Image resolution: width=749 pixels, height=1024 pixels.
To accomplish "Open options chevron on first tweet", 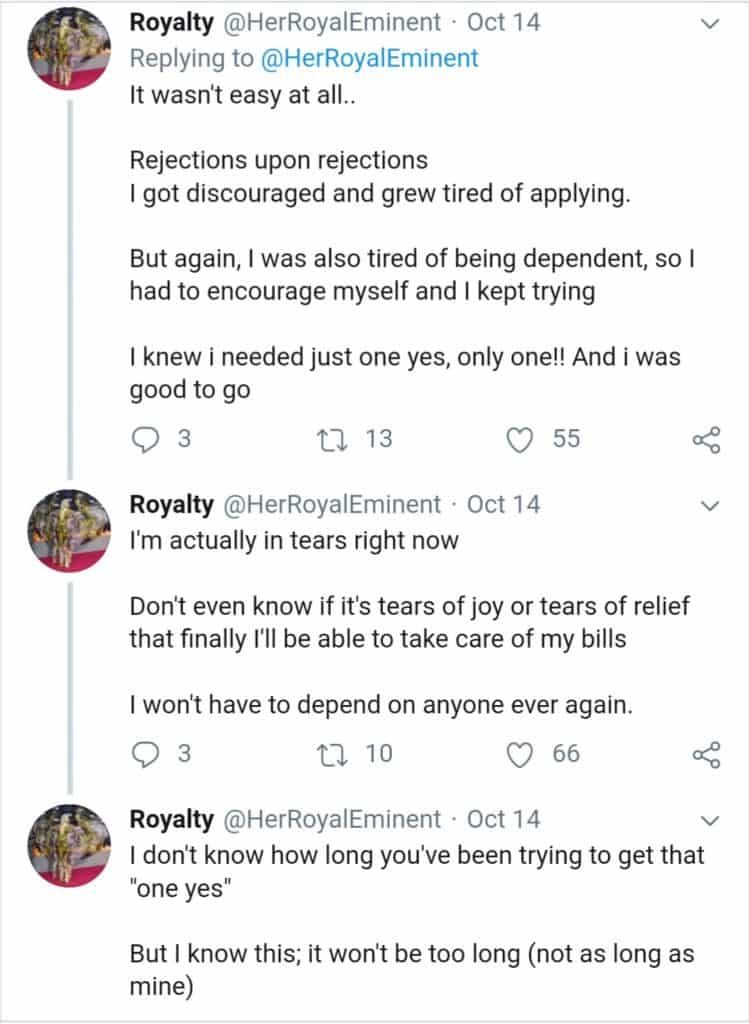I will tap(711, 24).
